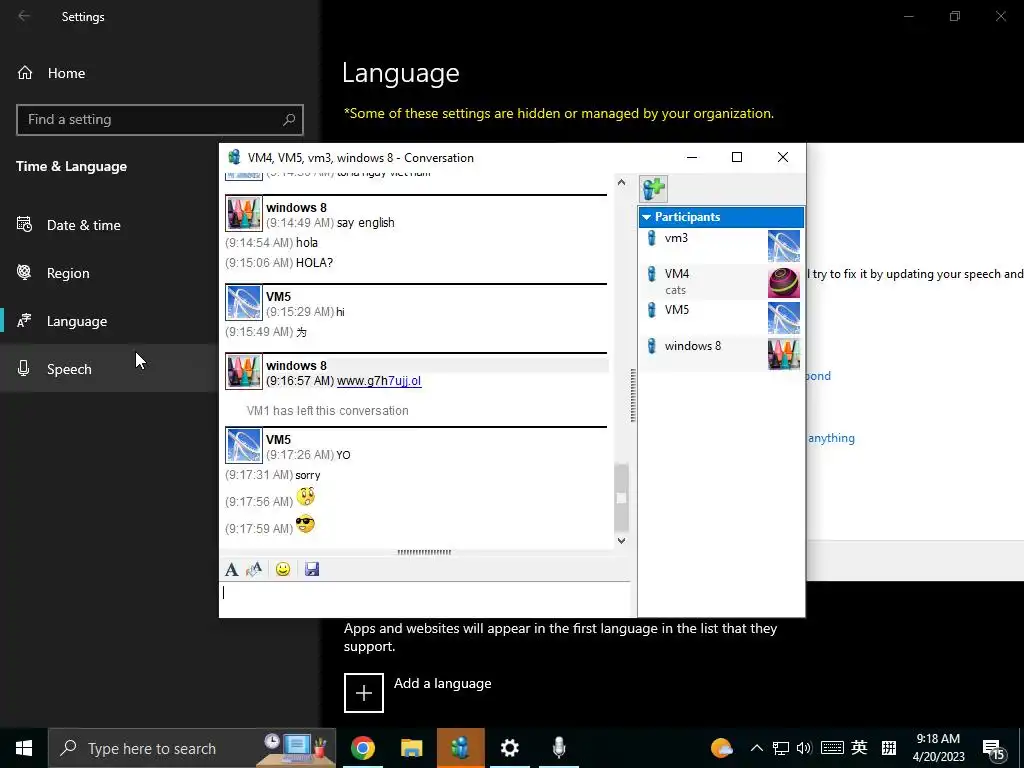The height and width of the screenshot is (768, 1024).
Task: Open the Windows Start menu
Action: click(24, 748)
